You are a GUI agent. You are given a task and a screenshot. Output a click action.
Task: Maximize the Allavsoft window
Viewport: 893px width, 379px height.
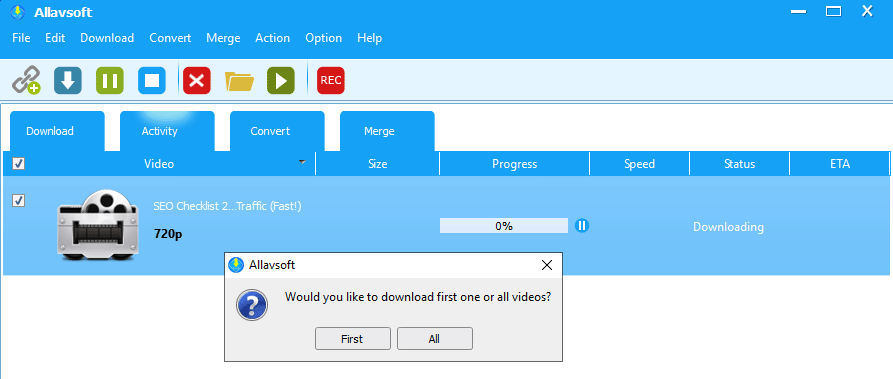(x=833, y=11)
